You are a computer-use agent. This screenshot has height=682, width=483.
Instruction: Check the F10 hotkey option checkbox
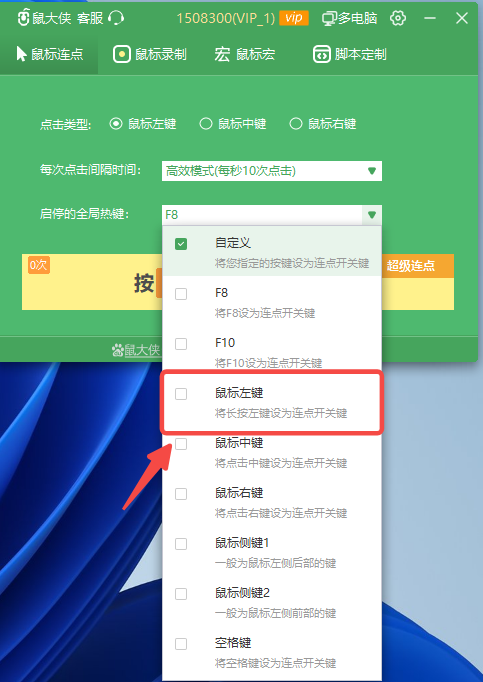pyautogui.click(x=181, y=344)
